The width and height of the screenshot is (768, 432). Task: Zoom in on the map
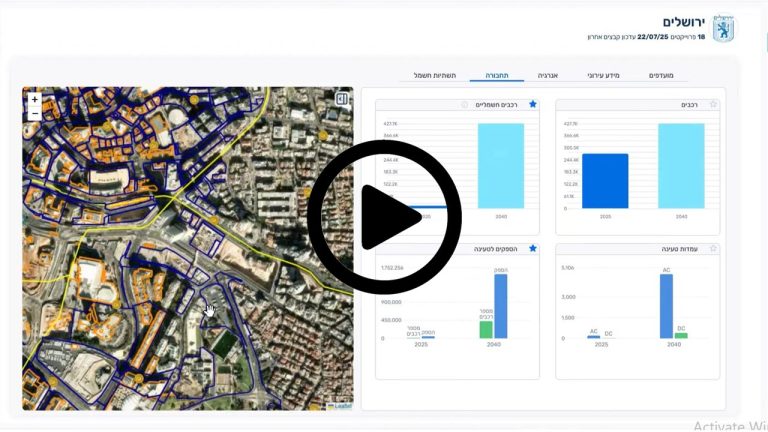pos(34,100)
